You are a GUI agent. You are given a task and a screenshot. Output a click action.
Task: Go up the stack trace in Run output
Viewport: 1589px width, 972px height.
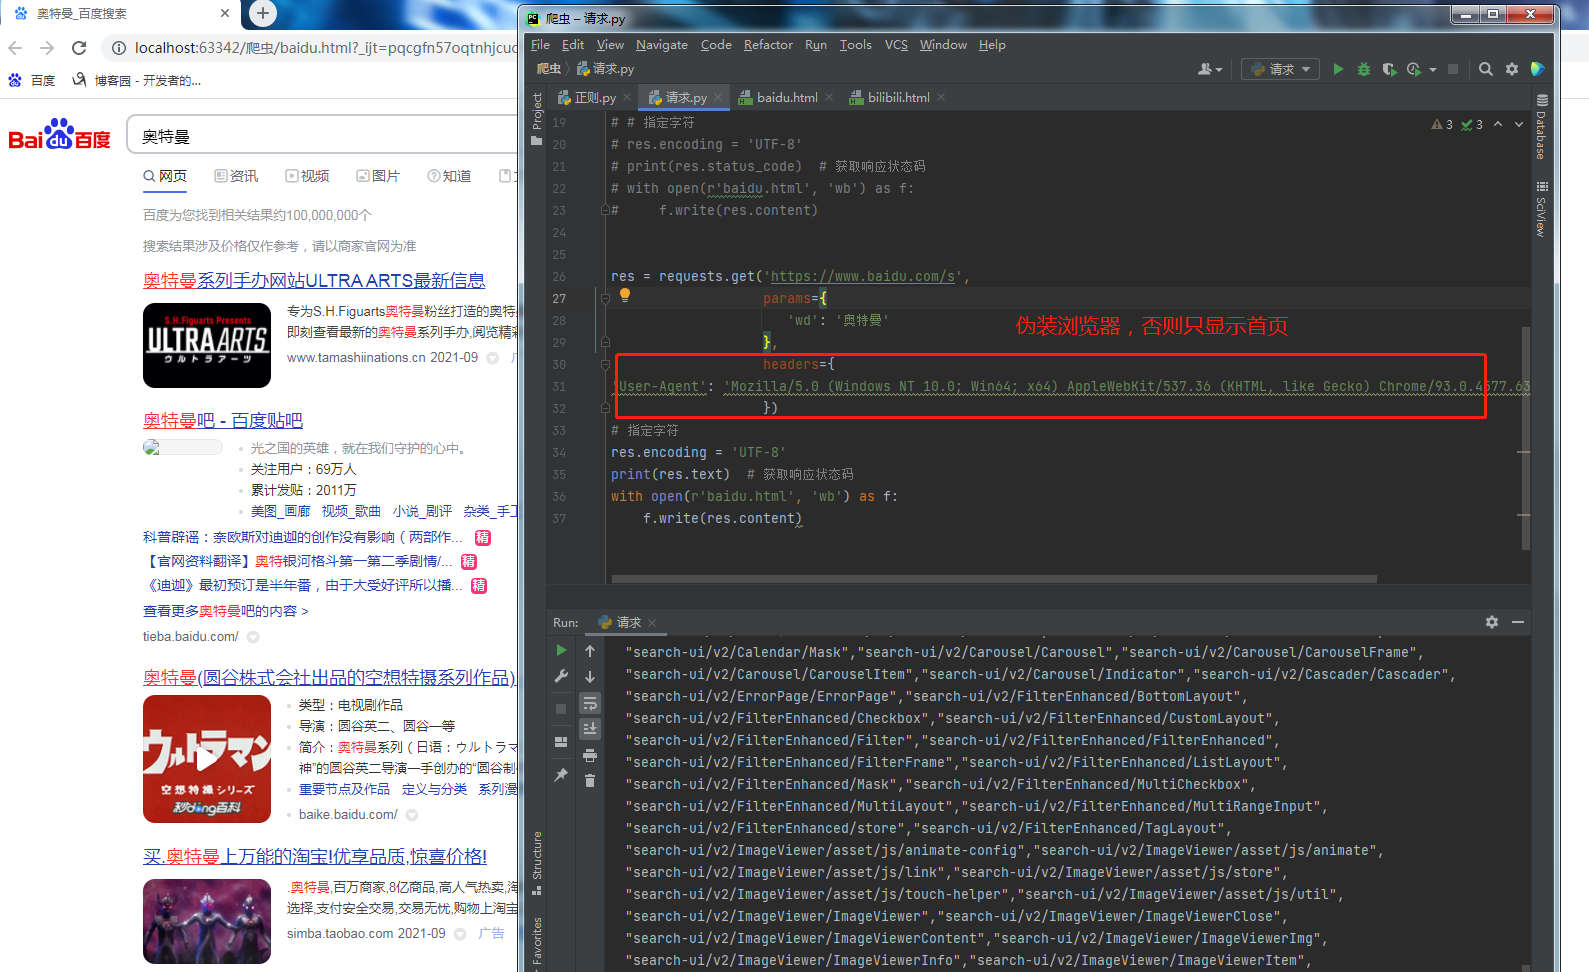tap(590, 651)
